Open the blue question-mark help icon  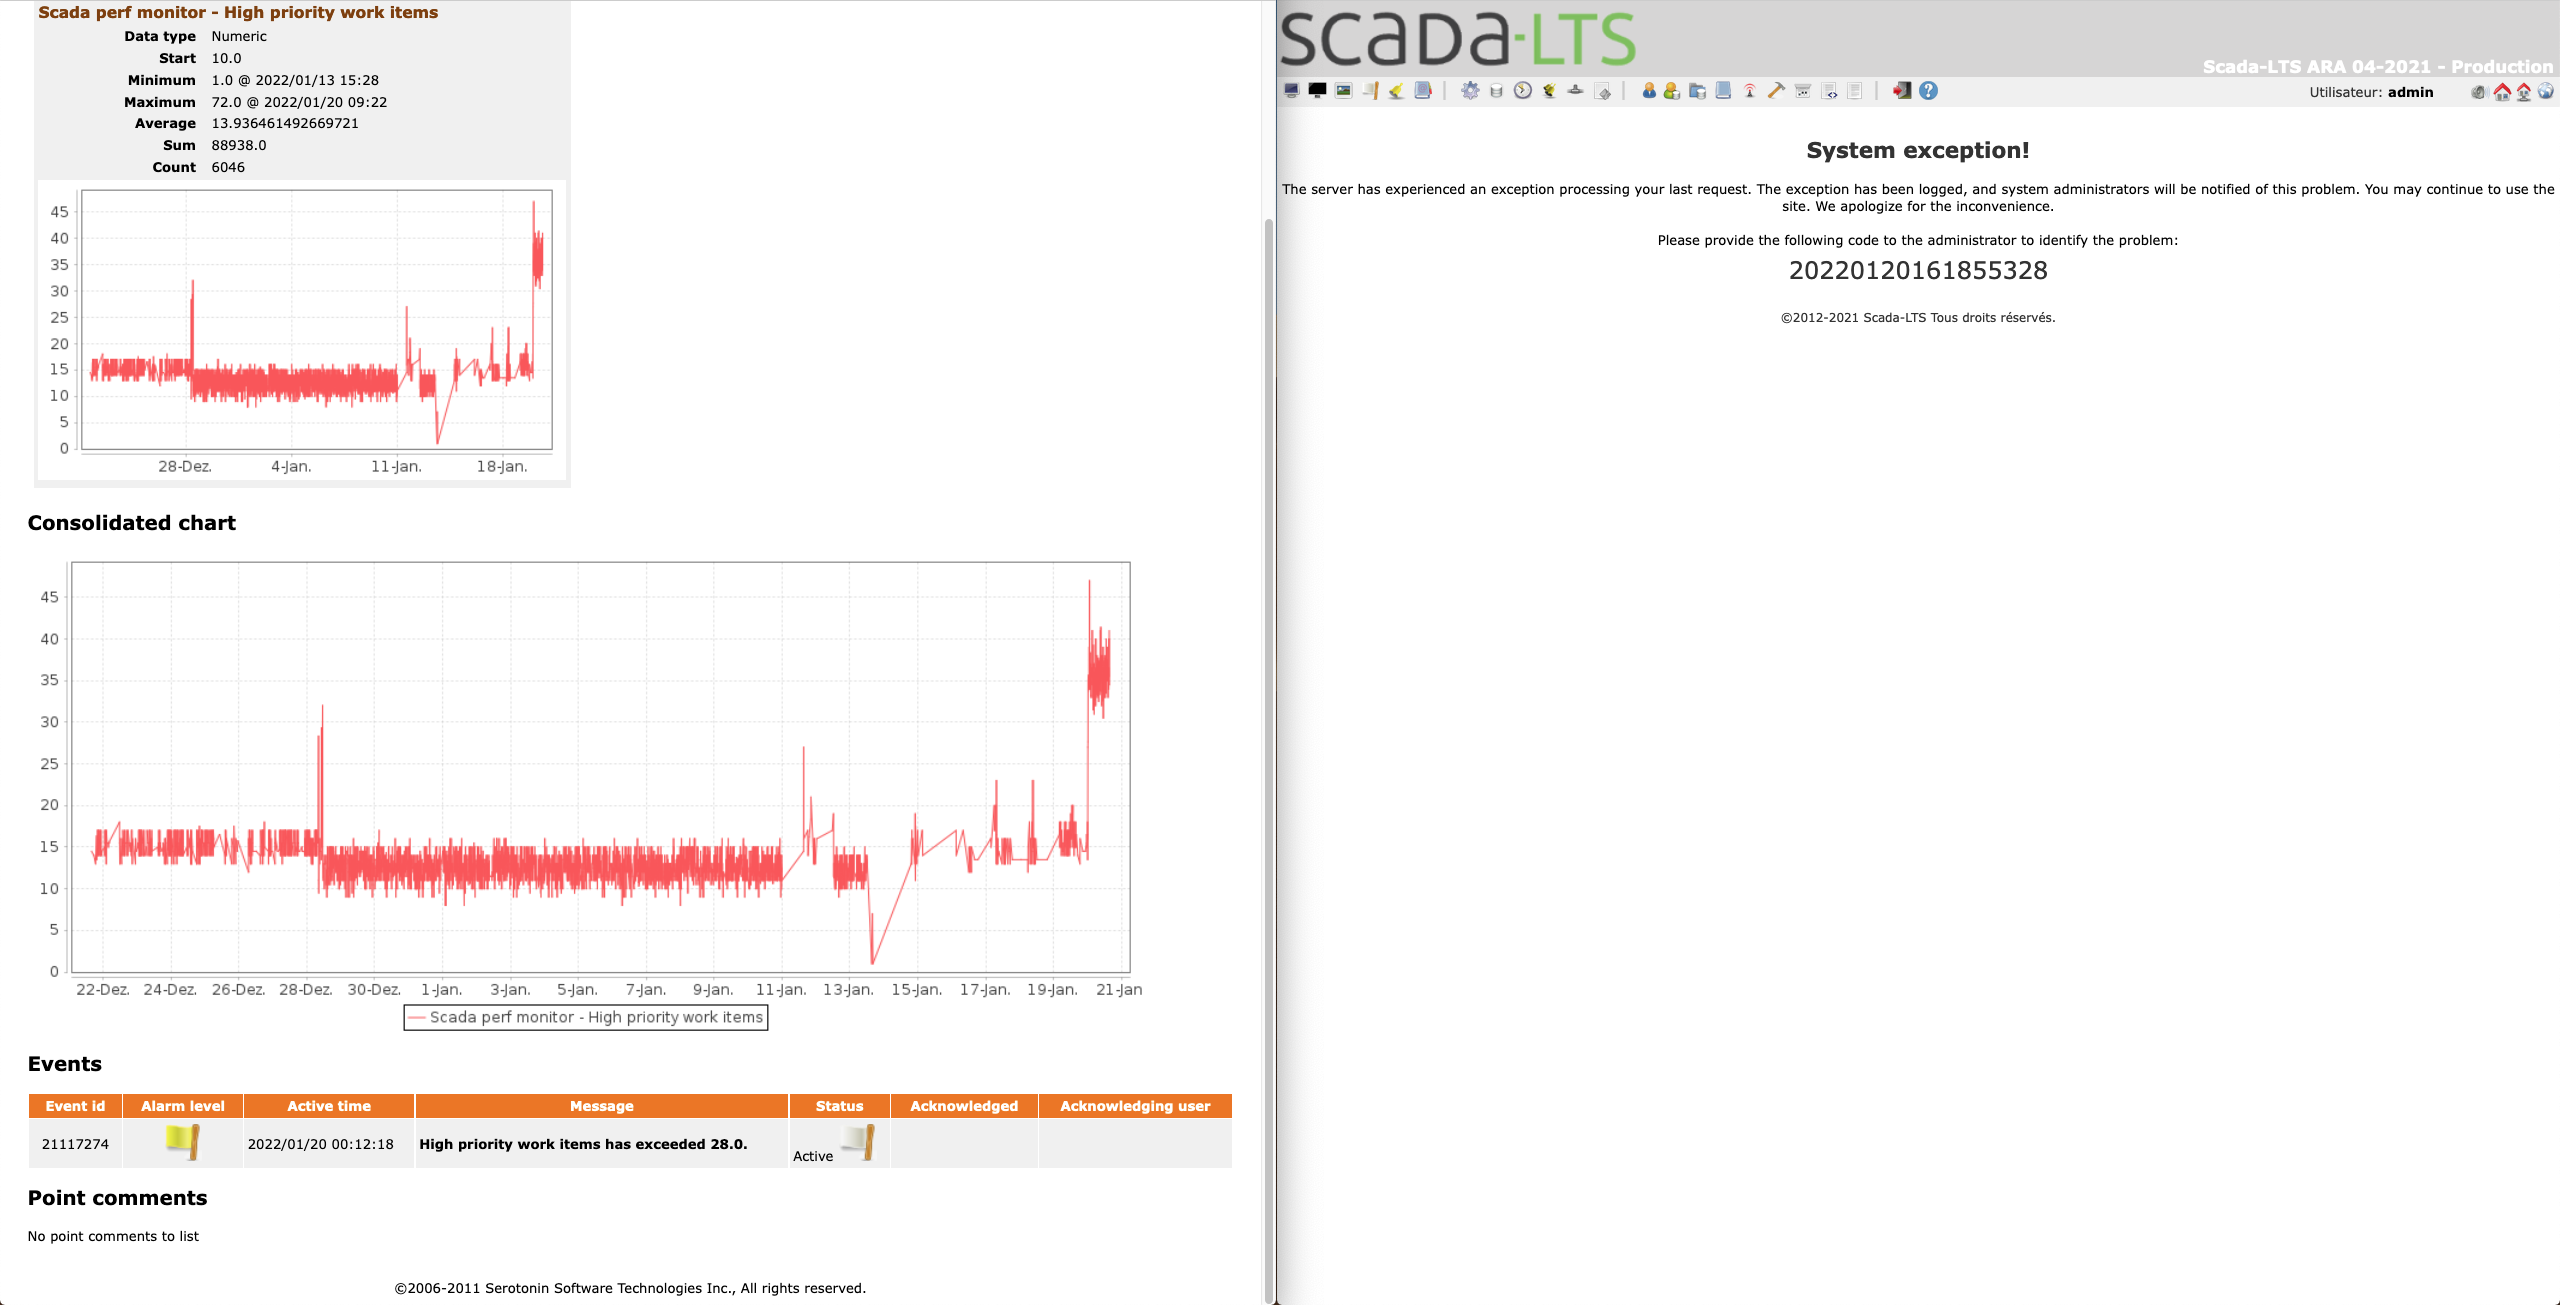[1928, 91]
